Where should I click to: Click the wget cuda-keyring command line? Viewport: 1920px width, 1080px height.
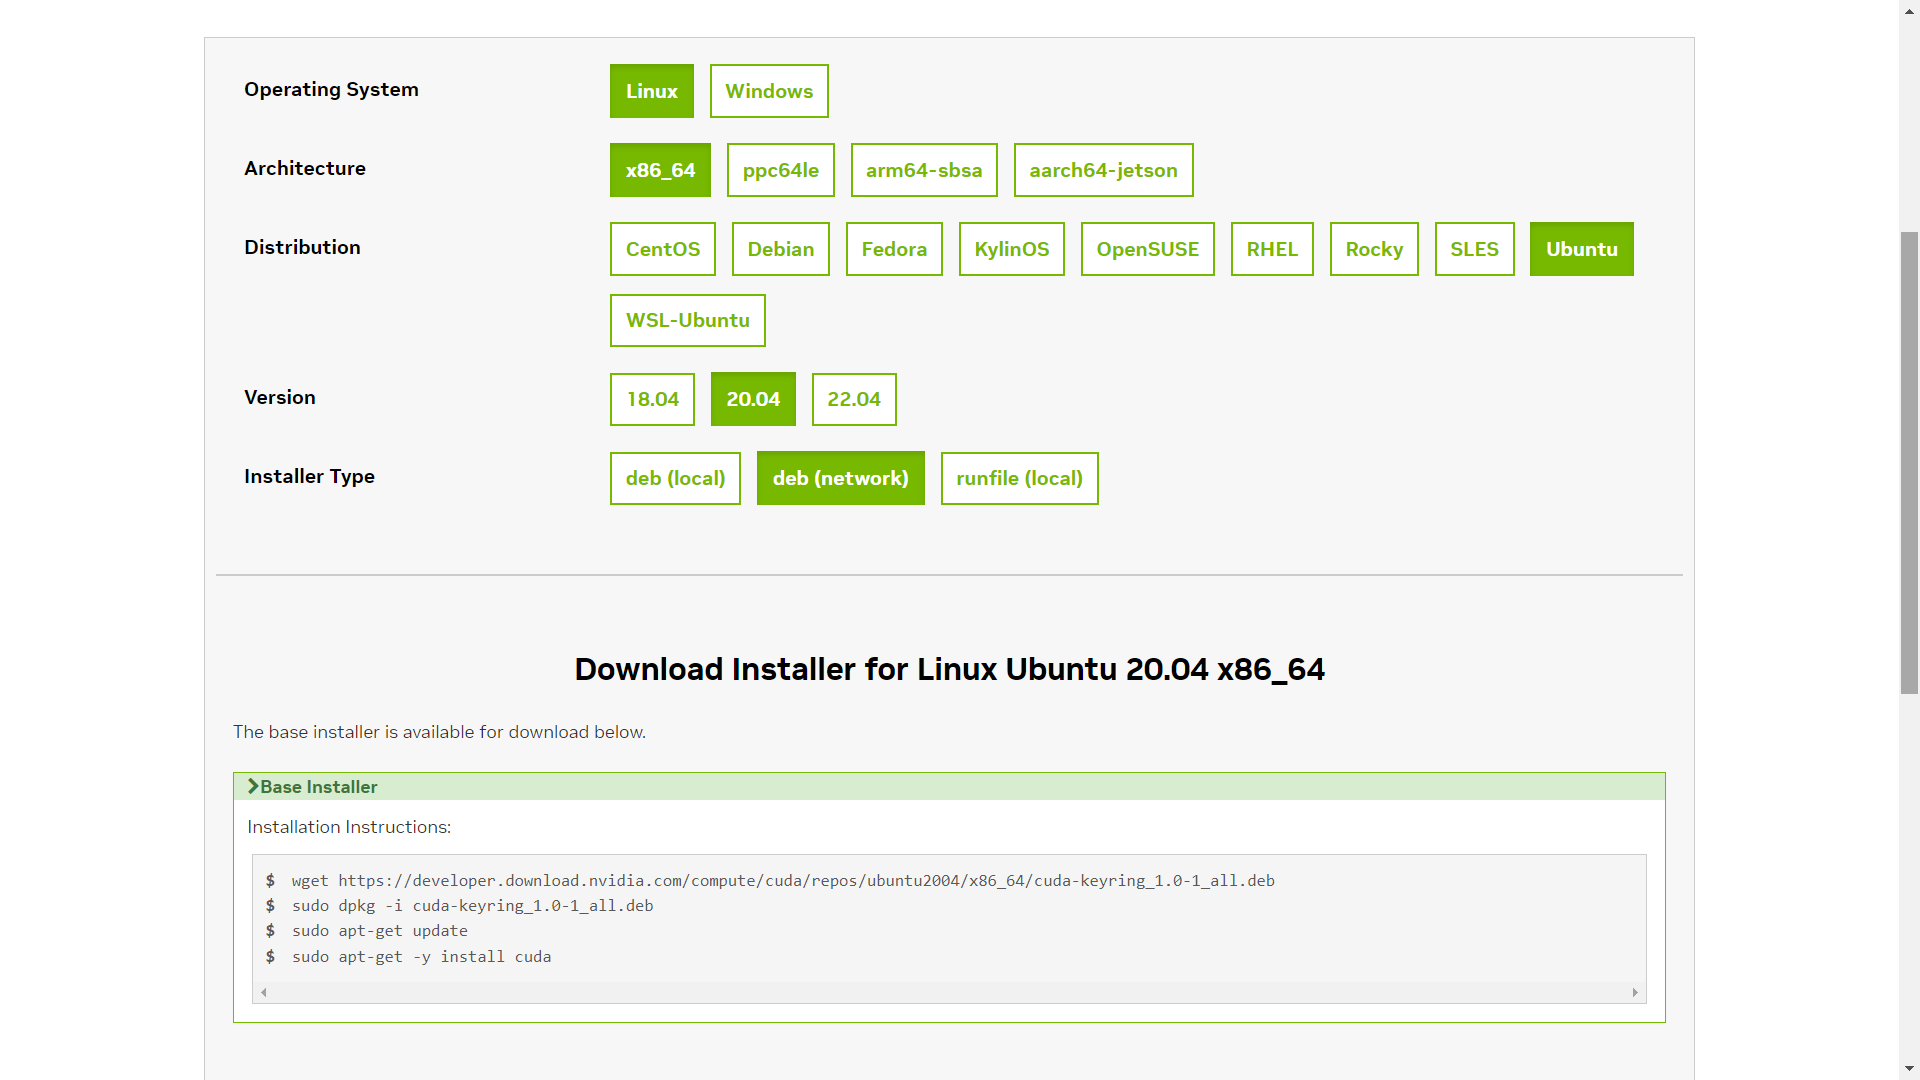(x=783, y=881)
